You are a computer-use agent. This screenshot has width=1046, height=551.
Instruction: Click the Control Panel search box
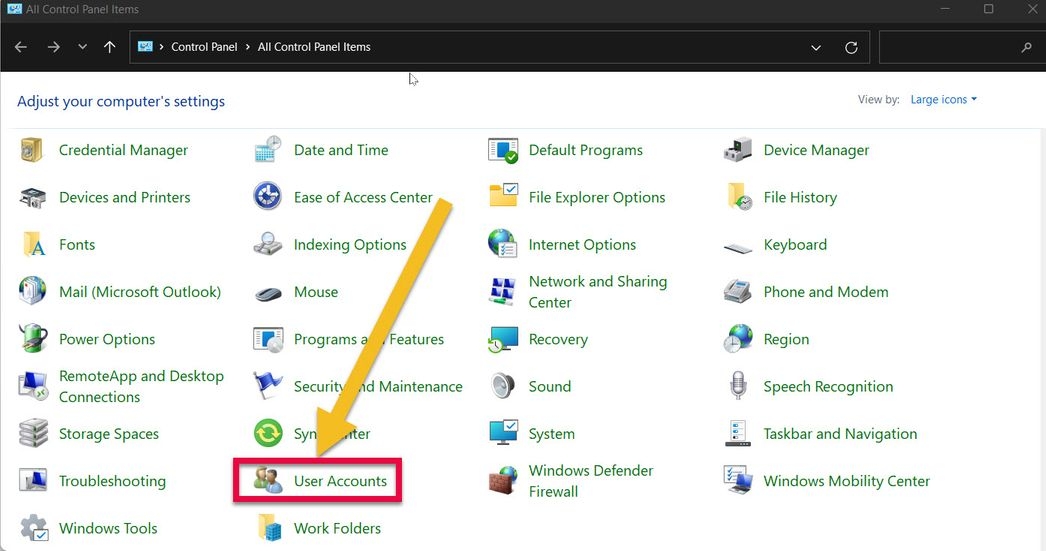[950, 47]
